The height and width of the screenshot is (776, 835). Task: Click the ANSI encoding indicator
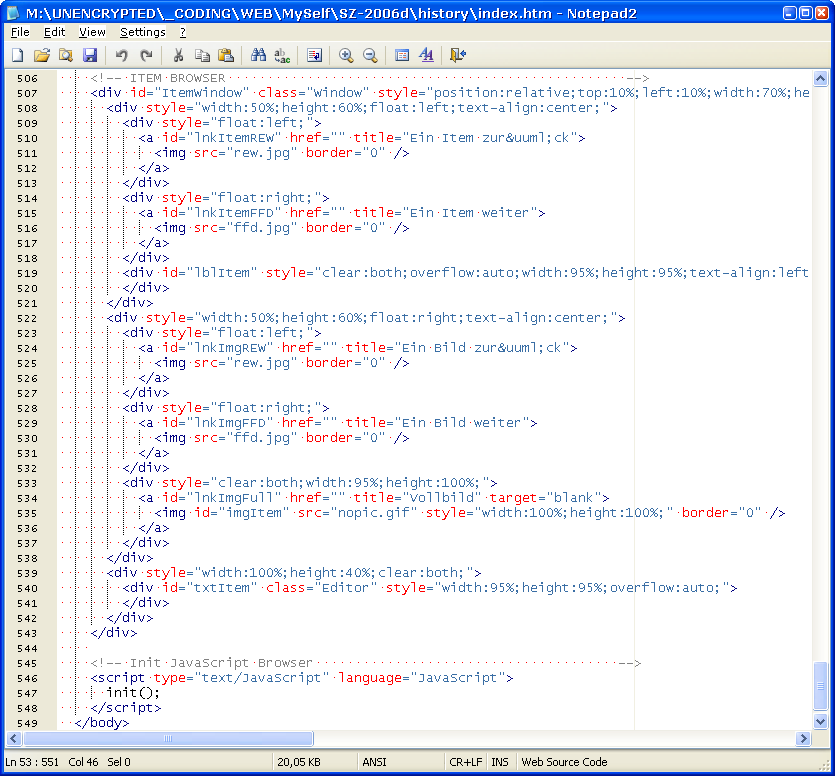click(374, 762)
